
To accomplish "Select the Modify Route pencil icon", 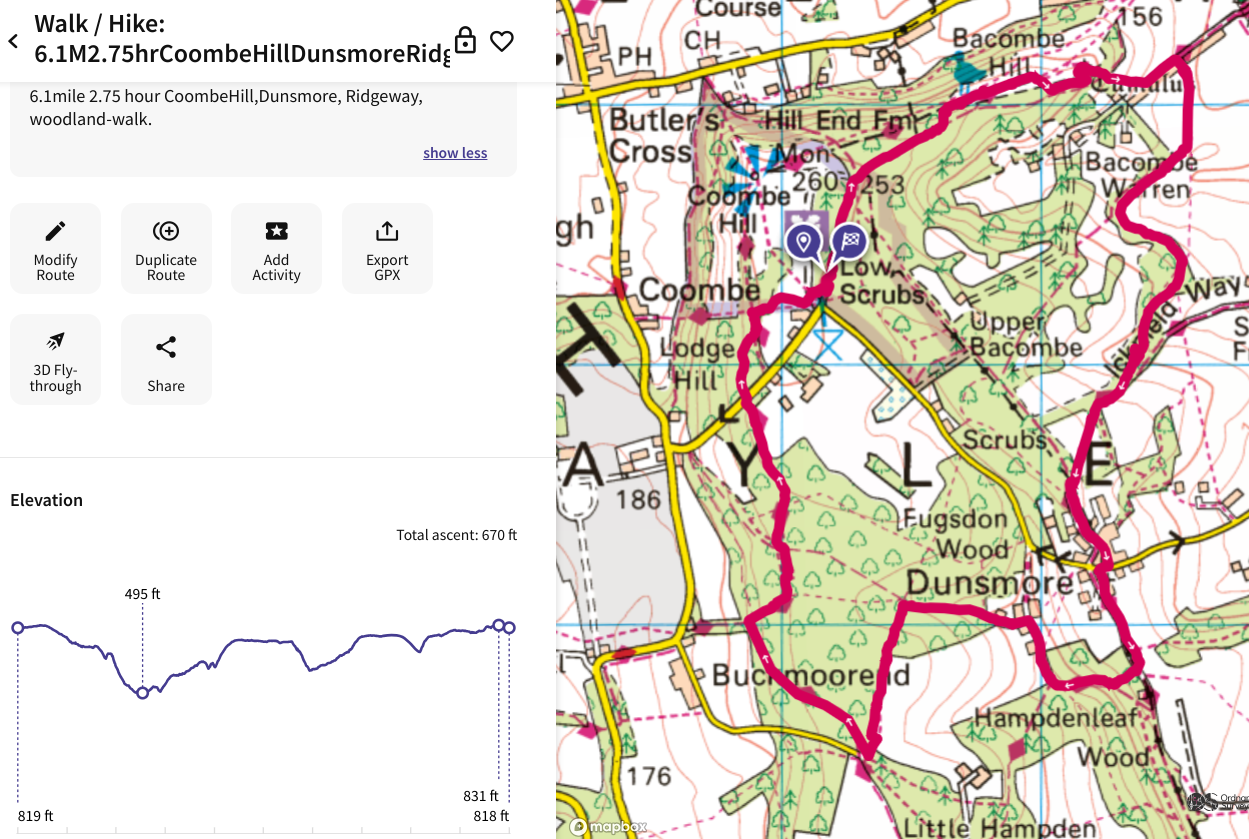I will [x=55, y=232].
